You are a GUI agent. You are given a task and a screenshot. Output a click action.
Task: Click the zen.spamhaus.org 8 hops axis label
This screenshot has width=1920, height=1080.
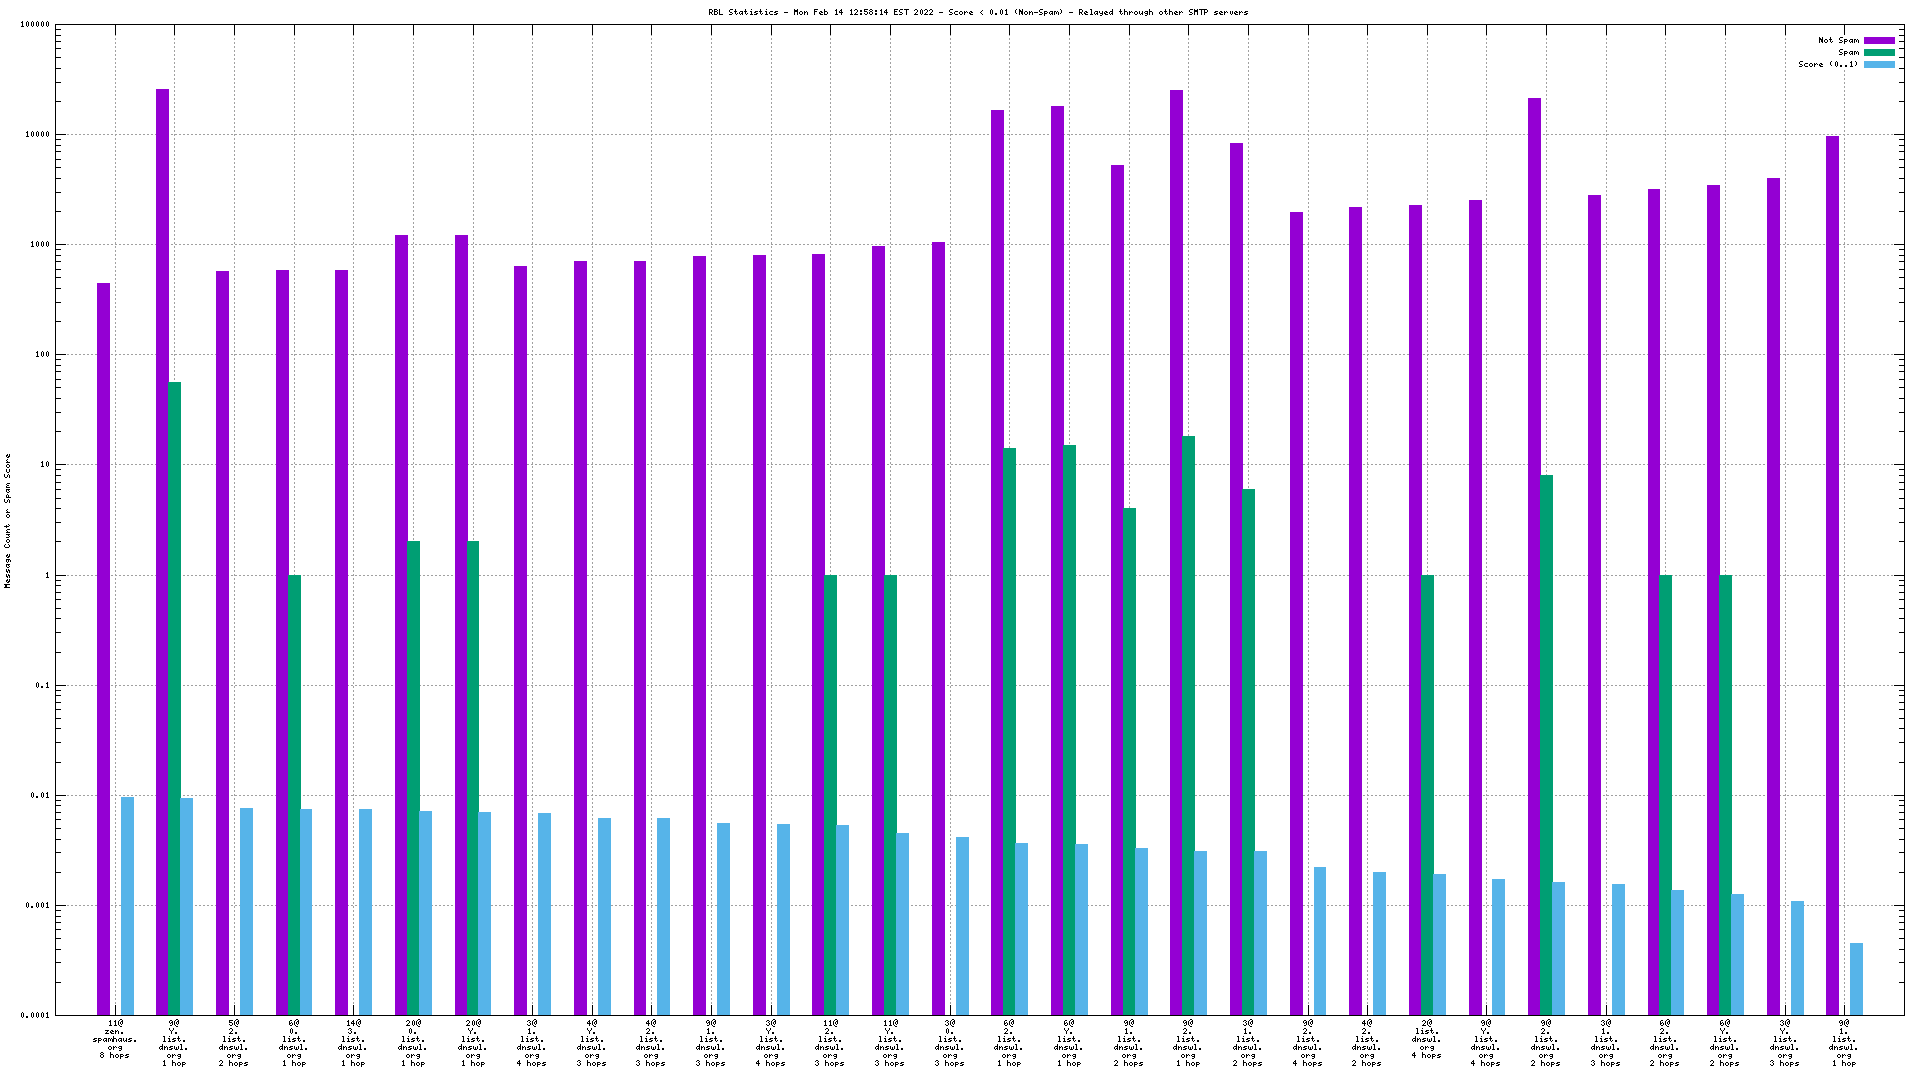coord(115,1039)
